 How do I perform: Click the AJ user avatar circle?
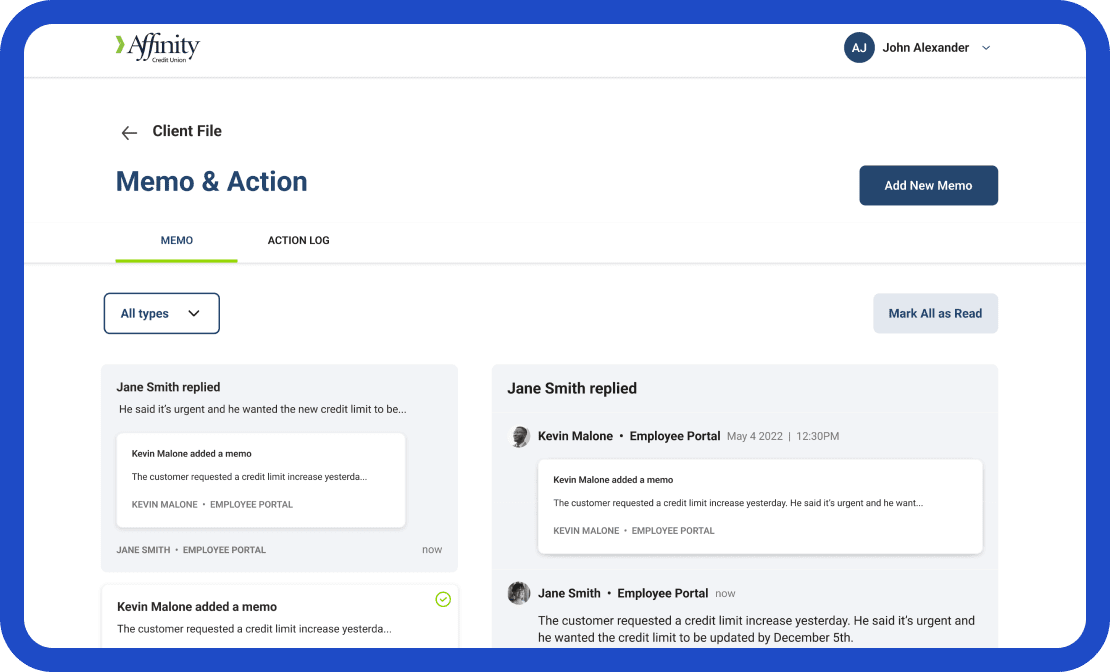(859, 48)
